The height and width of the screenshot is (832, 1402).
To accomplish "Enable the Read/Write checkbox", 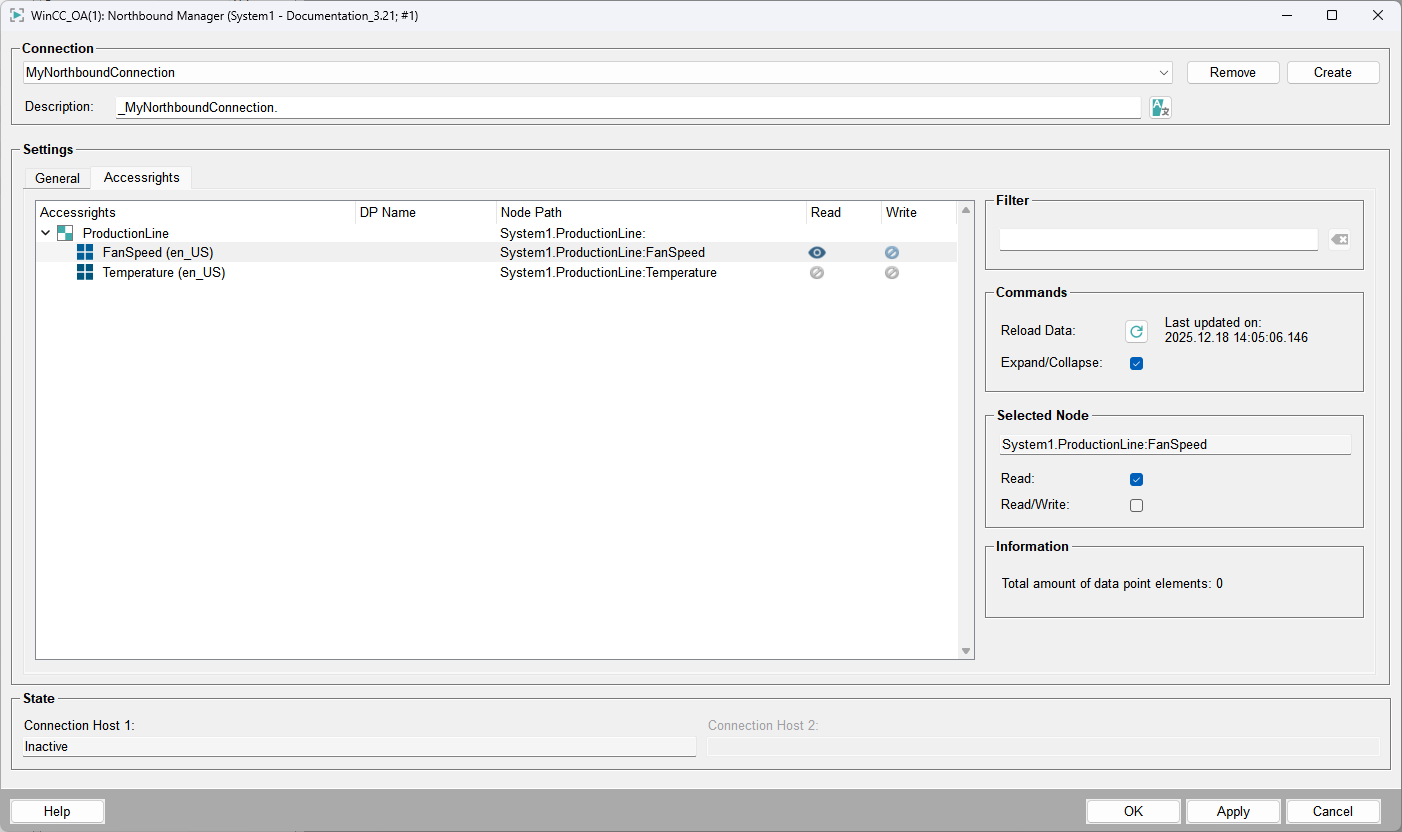I will pos(1136,505).
